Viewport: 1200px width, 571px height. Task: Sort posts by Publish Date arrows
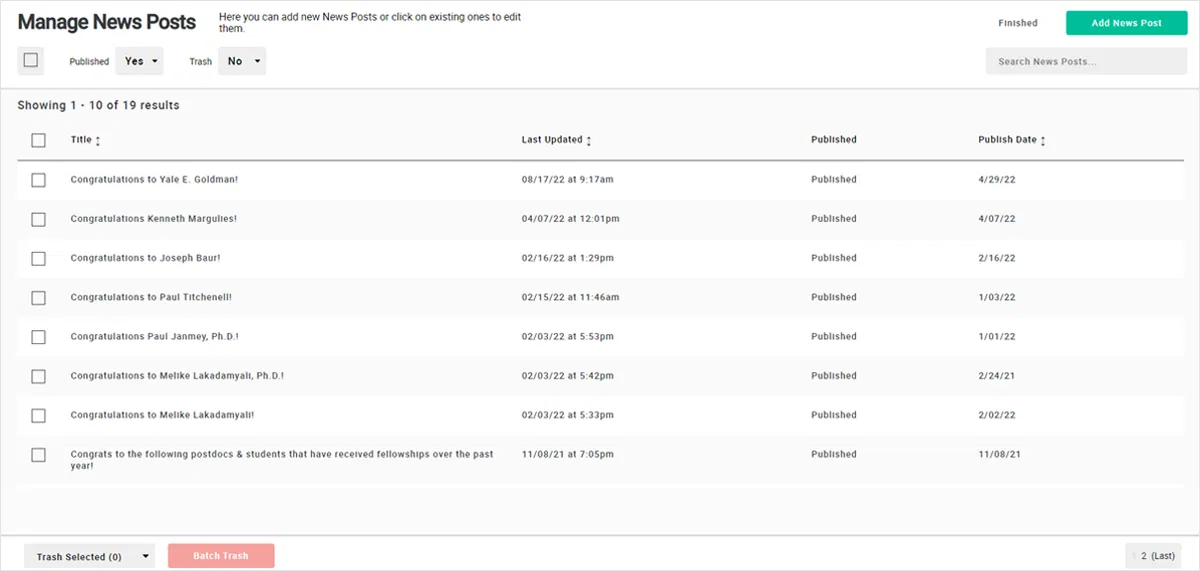click(1043, 141)
